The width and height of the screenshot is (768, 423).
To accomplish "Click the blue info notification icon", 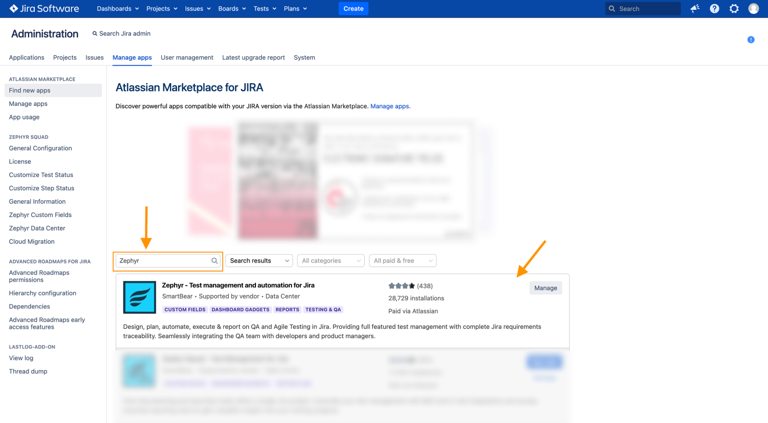I will pos(751,40).
